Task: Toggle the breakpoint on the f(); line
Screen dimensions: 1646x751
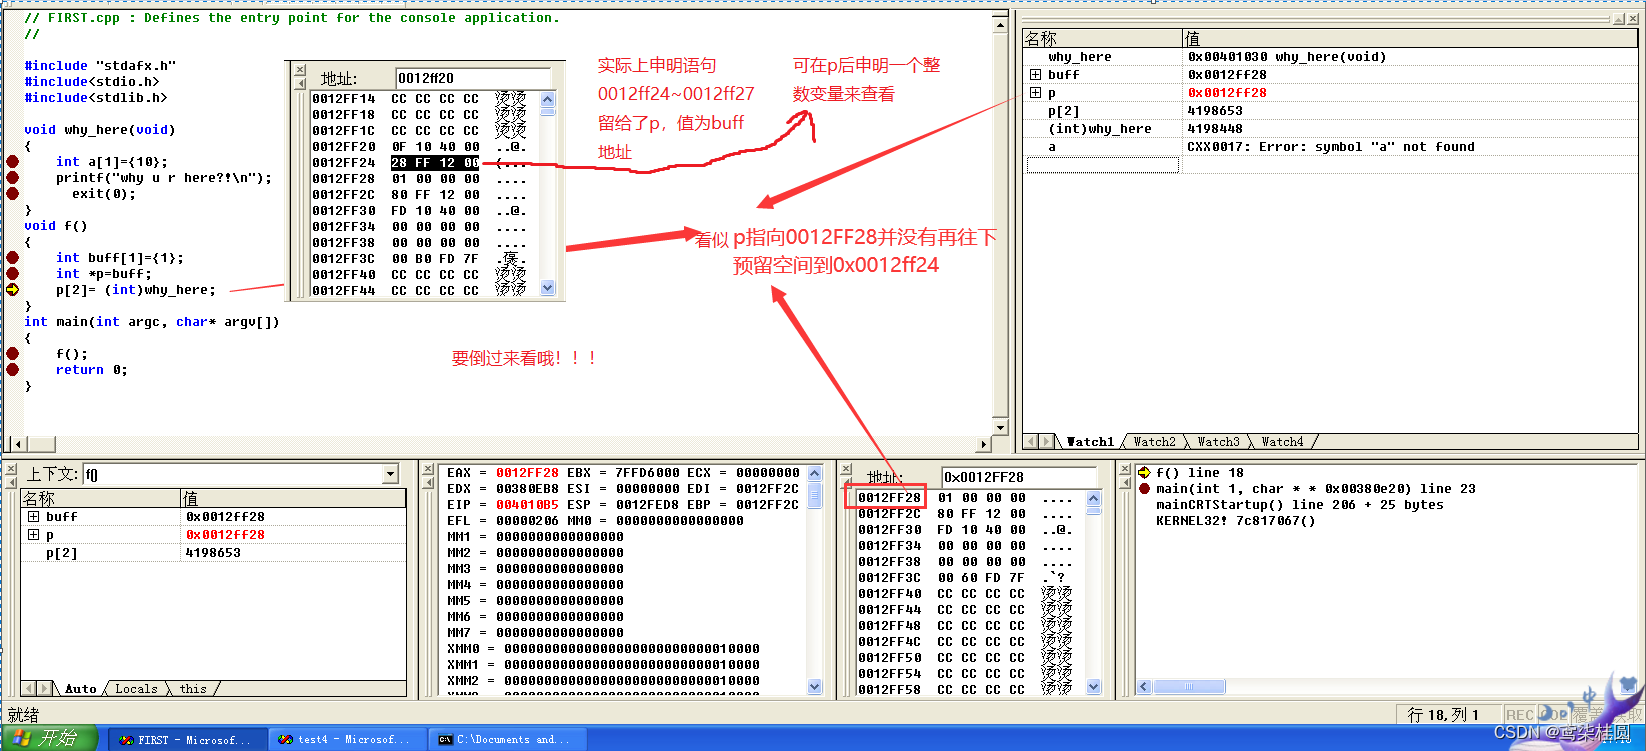Action: [12, 354]
